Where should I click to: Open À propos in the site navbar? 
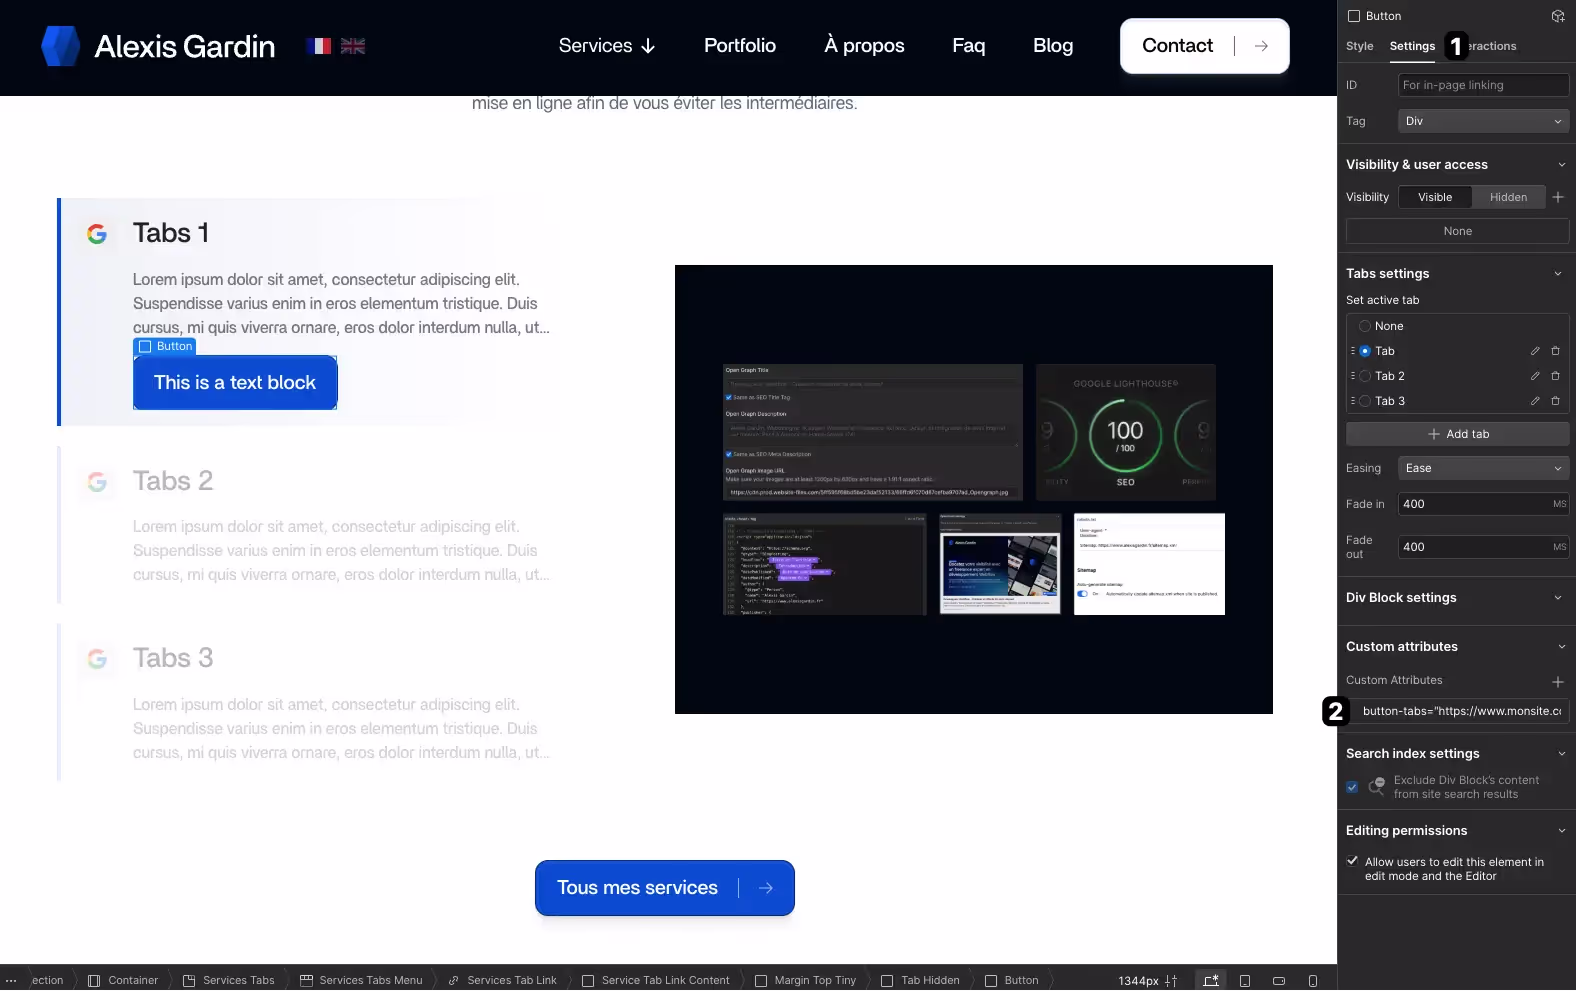[864, 46]
